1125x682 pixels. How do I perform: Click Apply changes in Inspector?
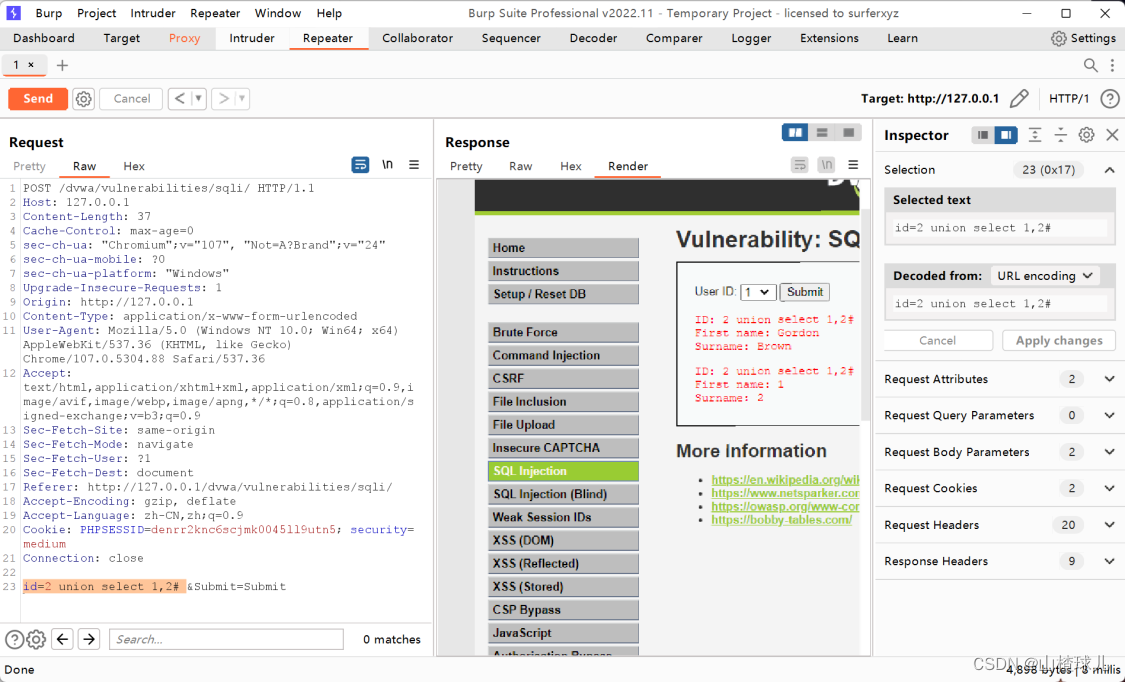click(x=1058, y=341)
